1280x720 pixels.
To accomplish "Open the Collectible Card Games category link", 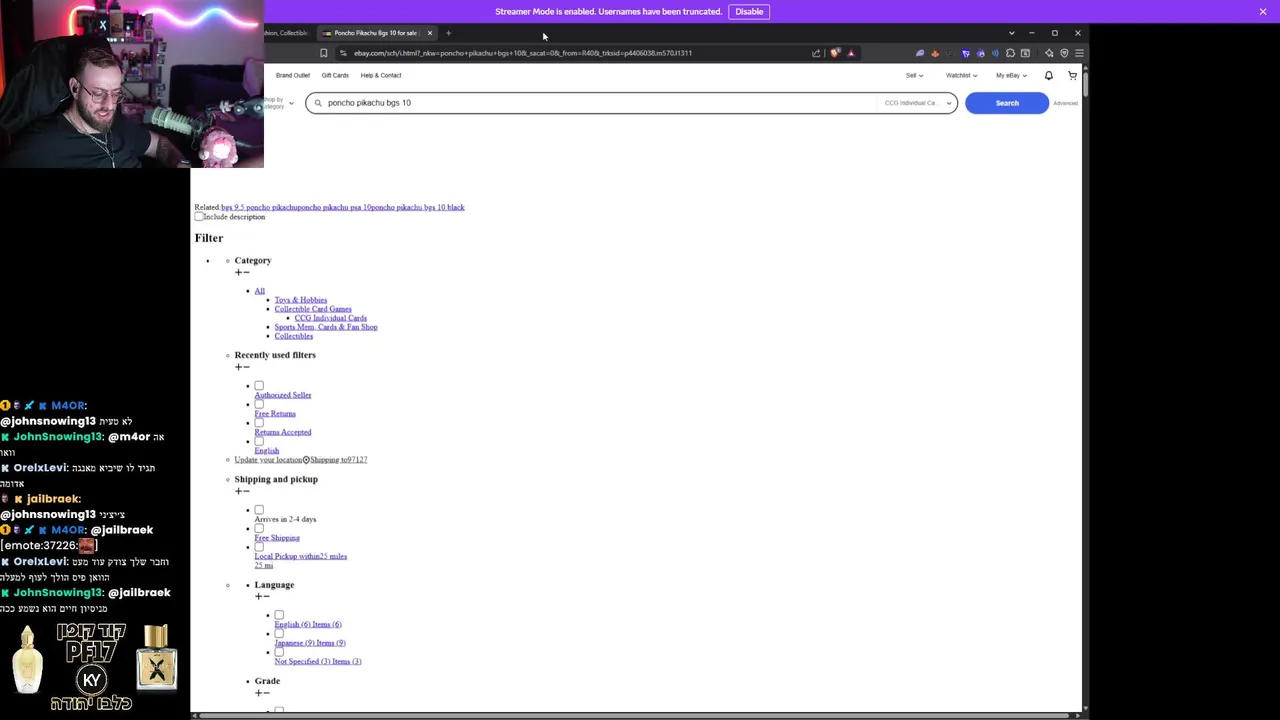I will [313, 309].
